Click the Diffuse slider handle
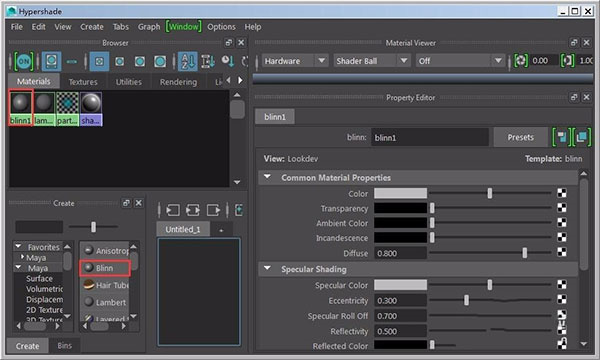The width and height of the screenshot is (600, 360). [525, 252]
